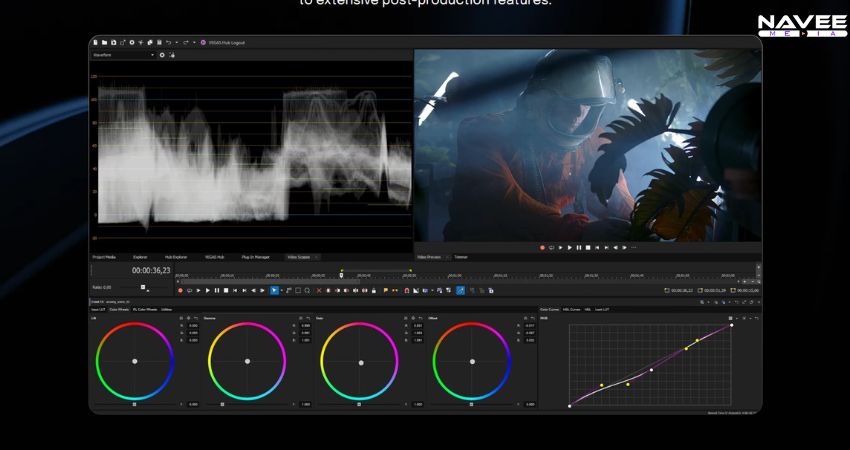The image size is (850, 450).
Task: Click the Offset Y value field
Action: [530, 404]
